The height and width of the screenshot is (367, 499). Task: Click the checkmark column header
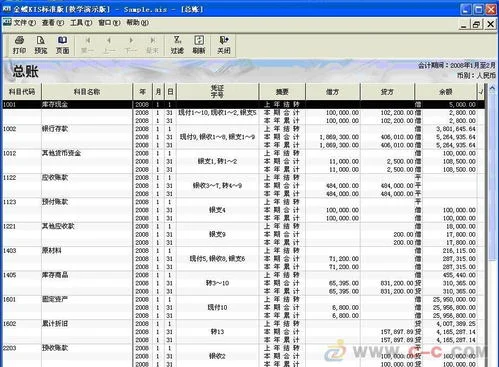(x=481, y=92)
